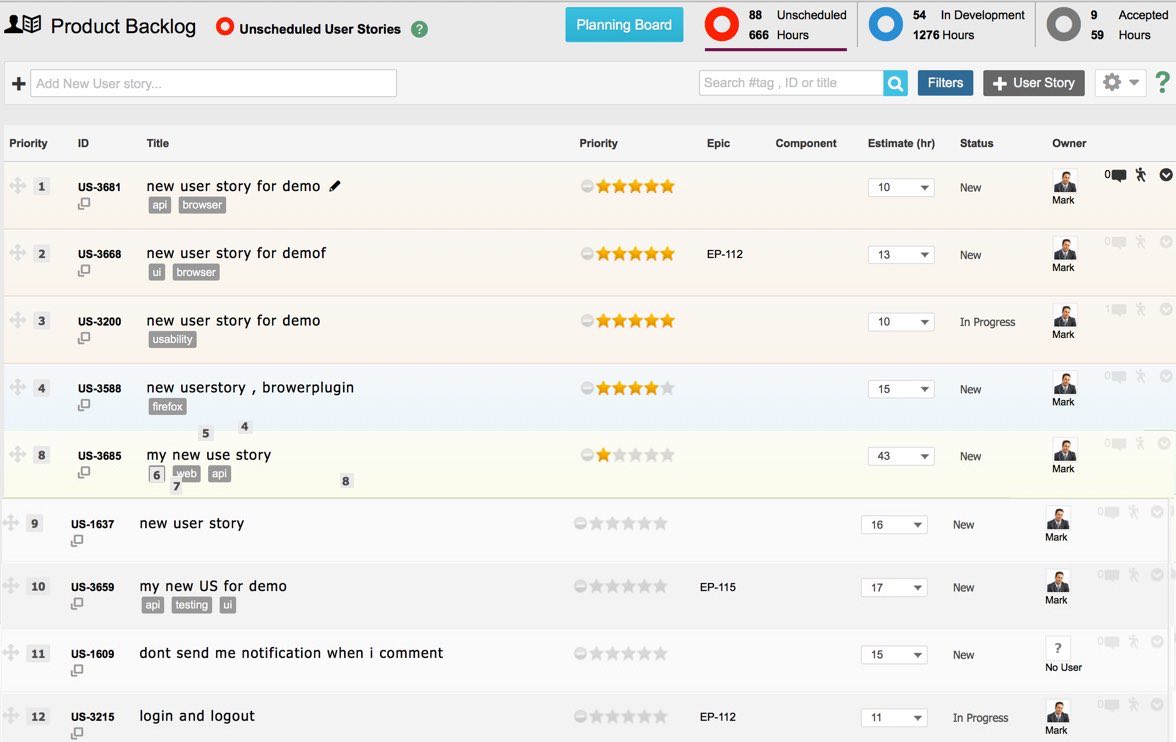Screen dimensions: 1176x742
Task: Click the copy icon under US-3668 ID
Action: (84, 271)
